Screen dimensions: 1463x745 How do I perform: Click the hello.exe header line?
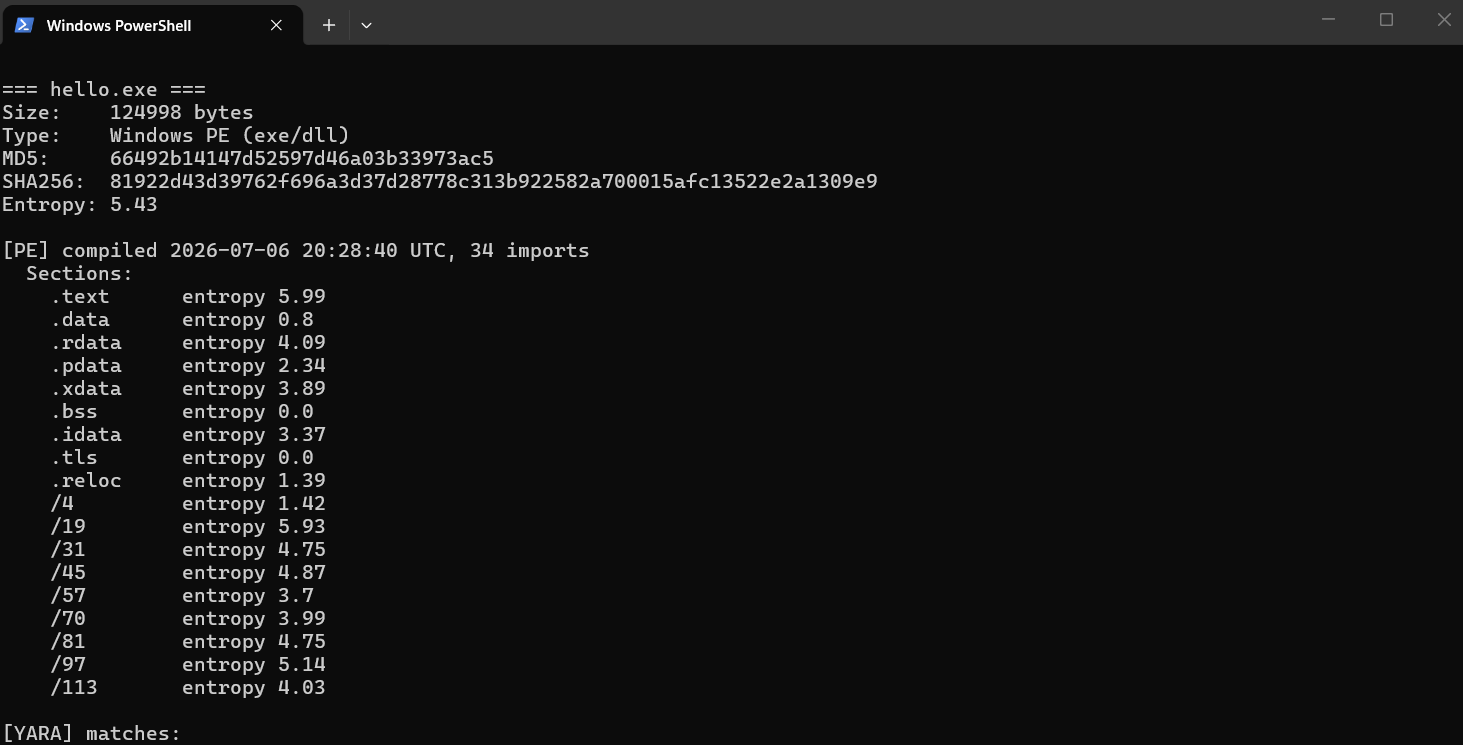pos(104,90)
